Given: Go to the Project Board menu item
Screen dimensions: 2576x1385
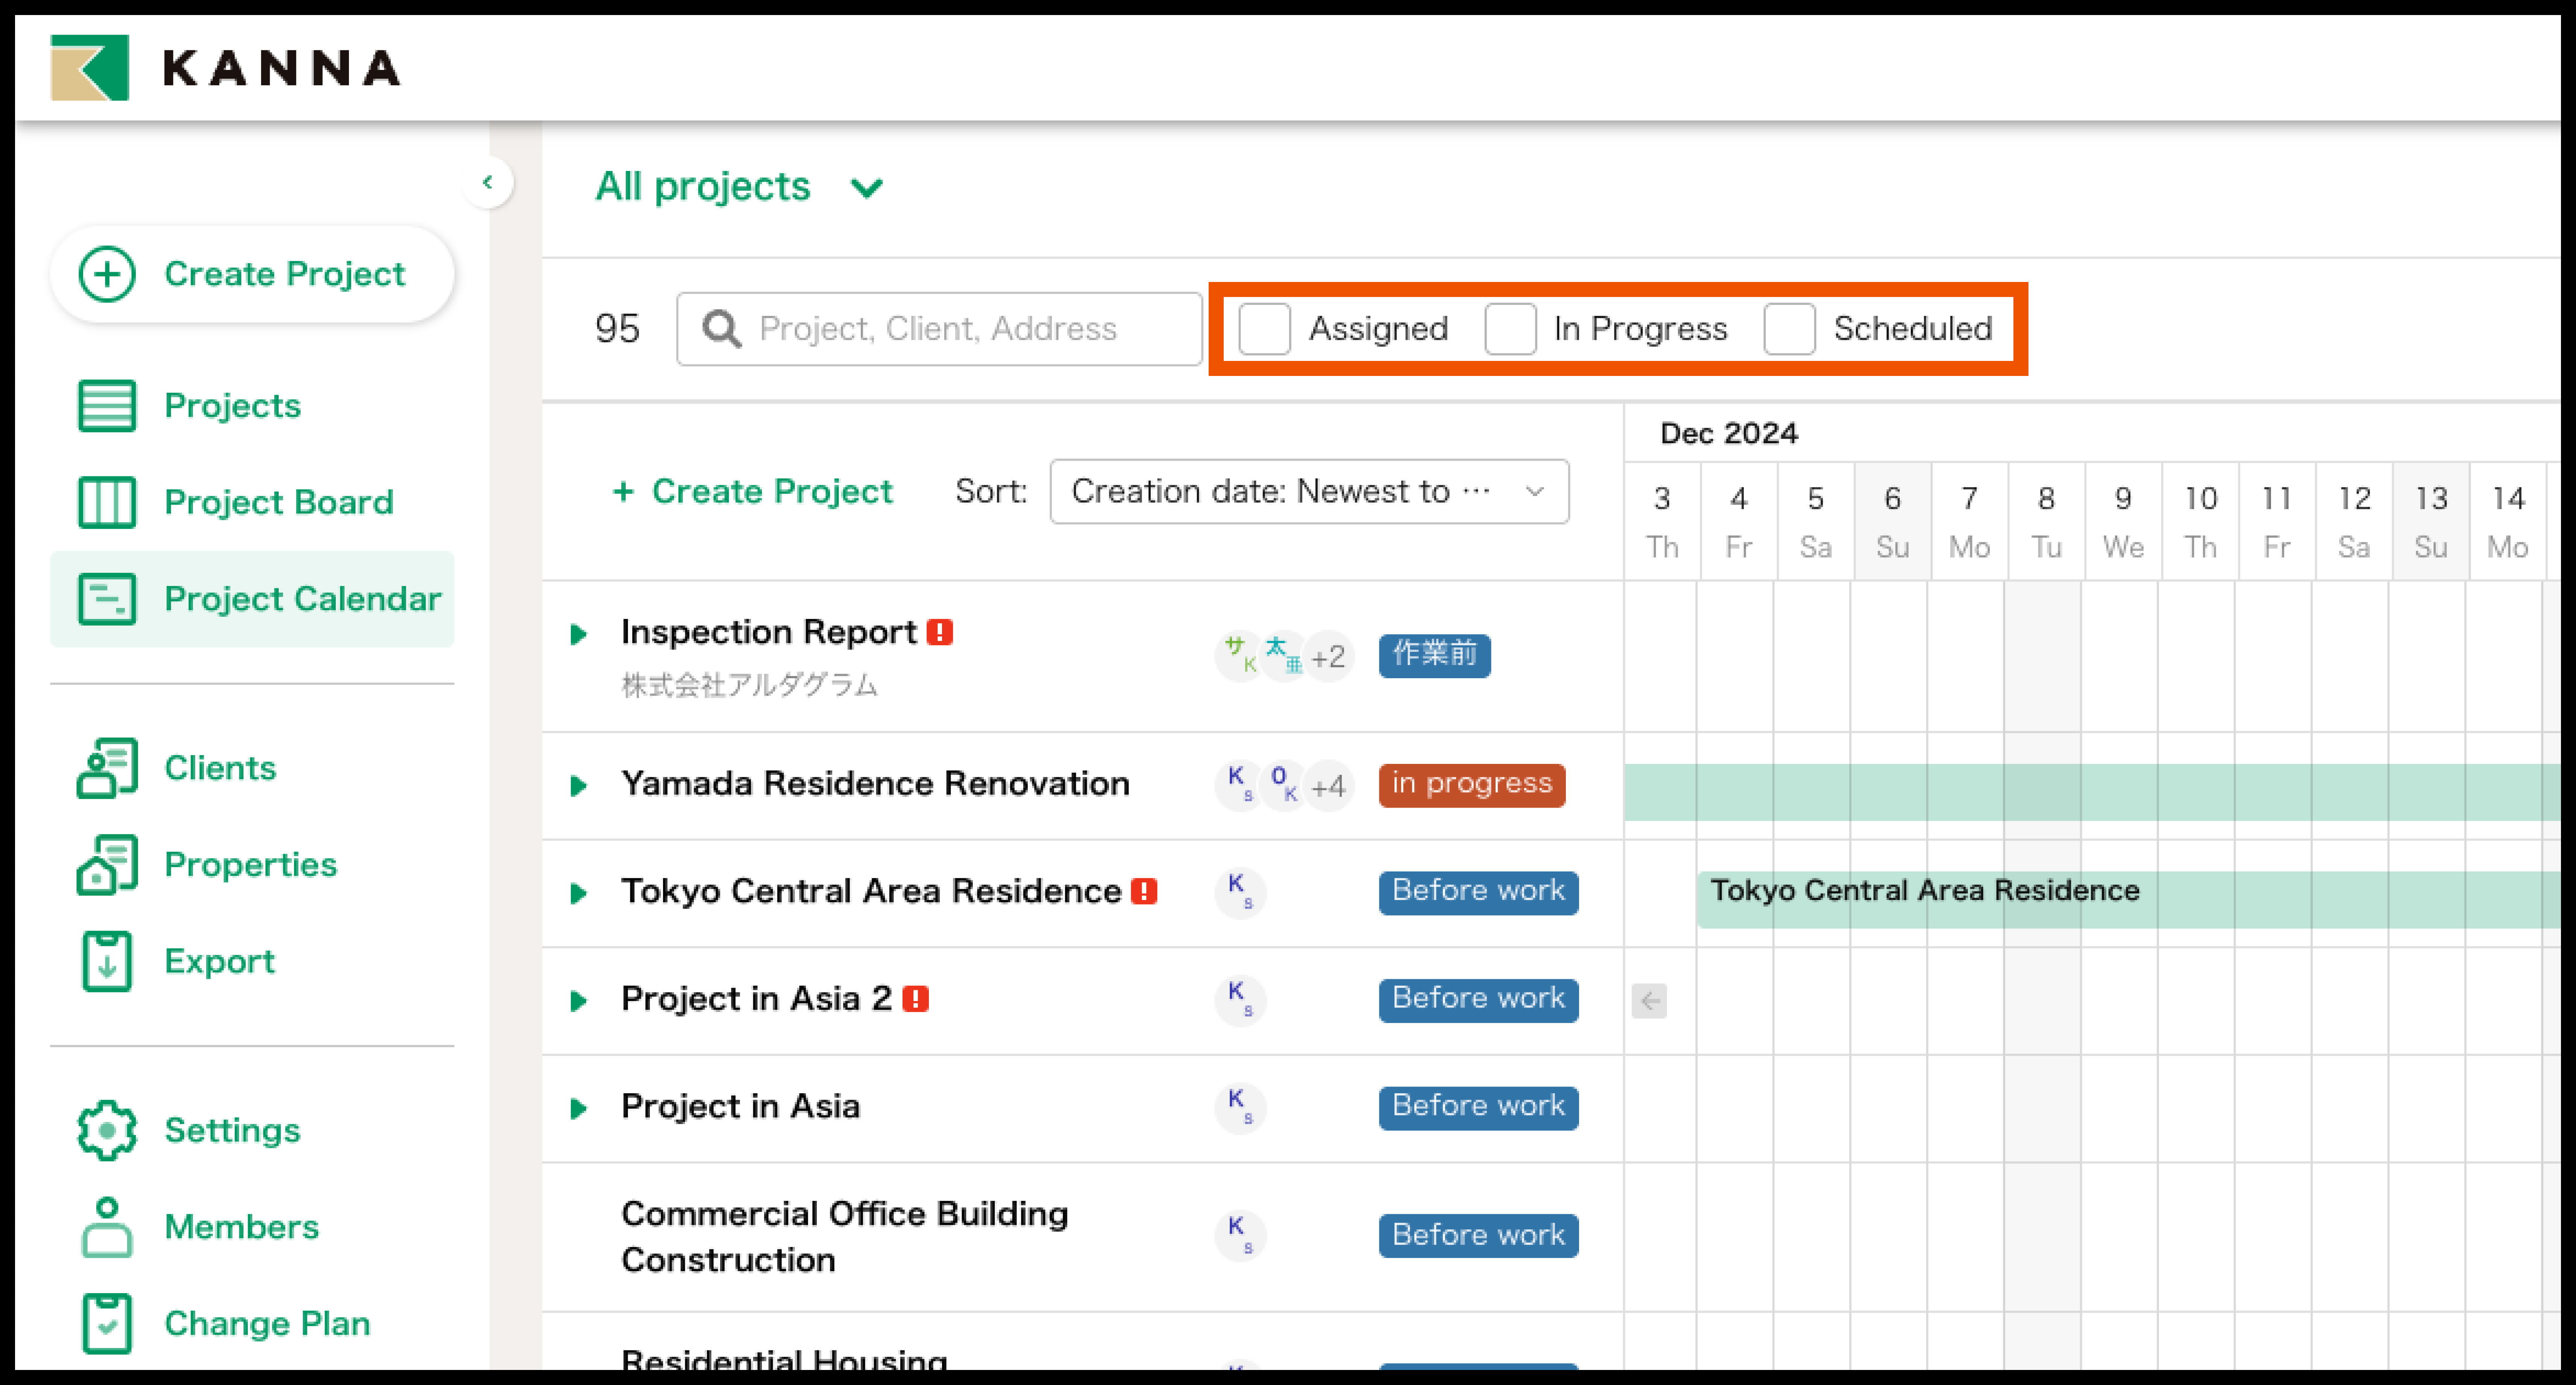Looking at the screenshot, I should click(x=278, y=502).
